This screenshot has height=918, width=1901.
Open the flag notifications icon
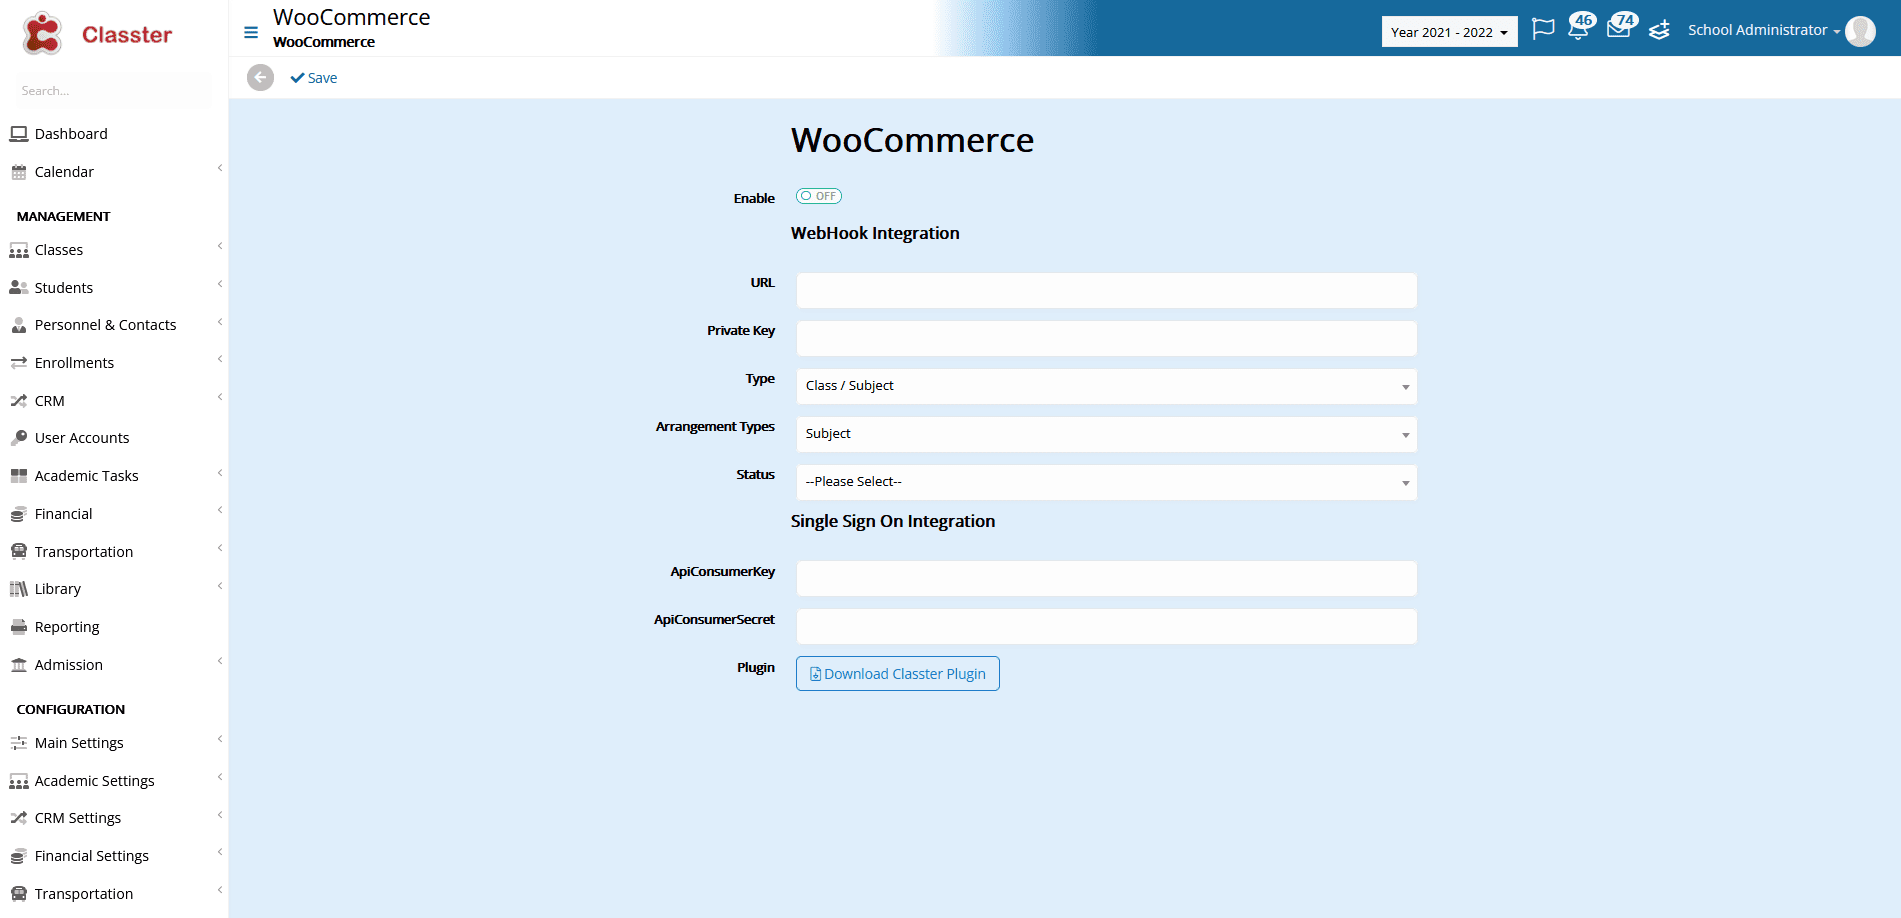click(x=1543, y=29)
